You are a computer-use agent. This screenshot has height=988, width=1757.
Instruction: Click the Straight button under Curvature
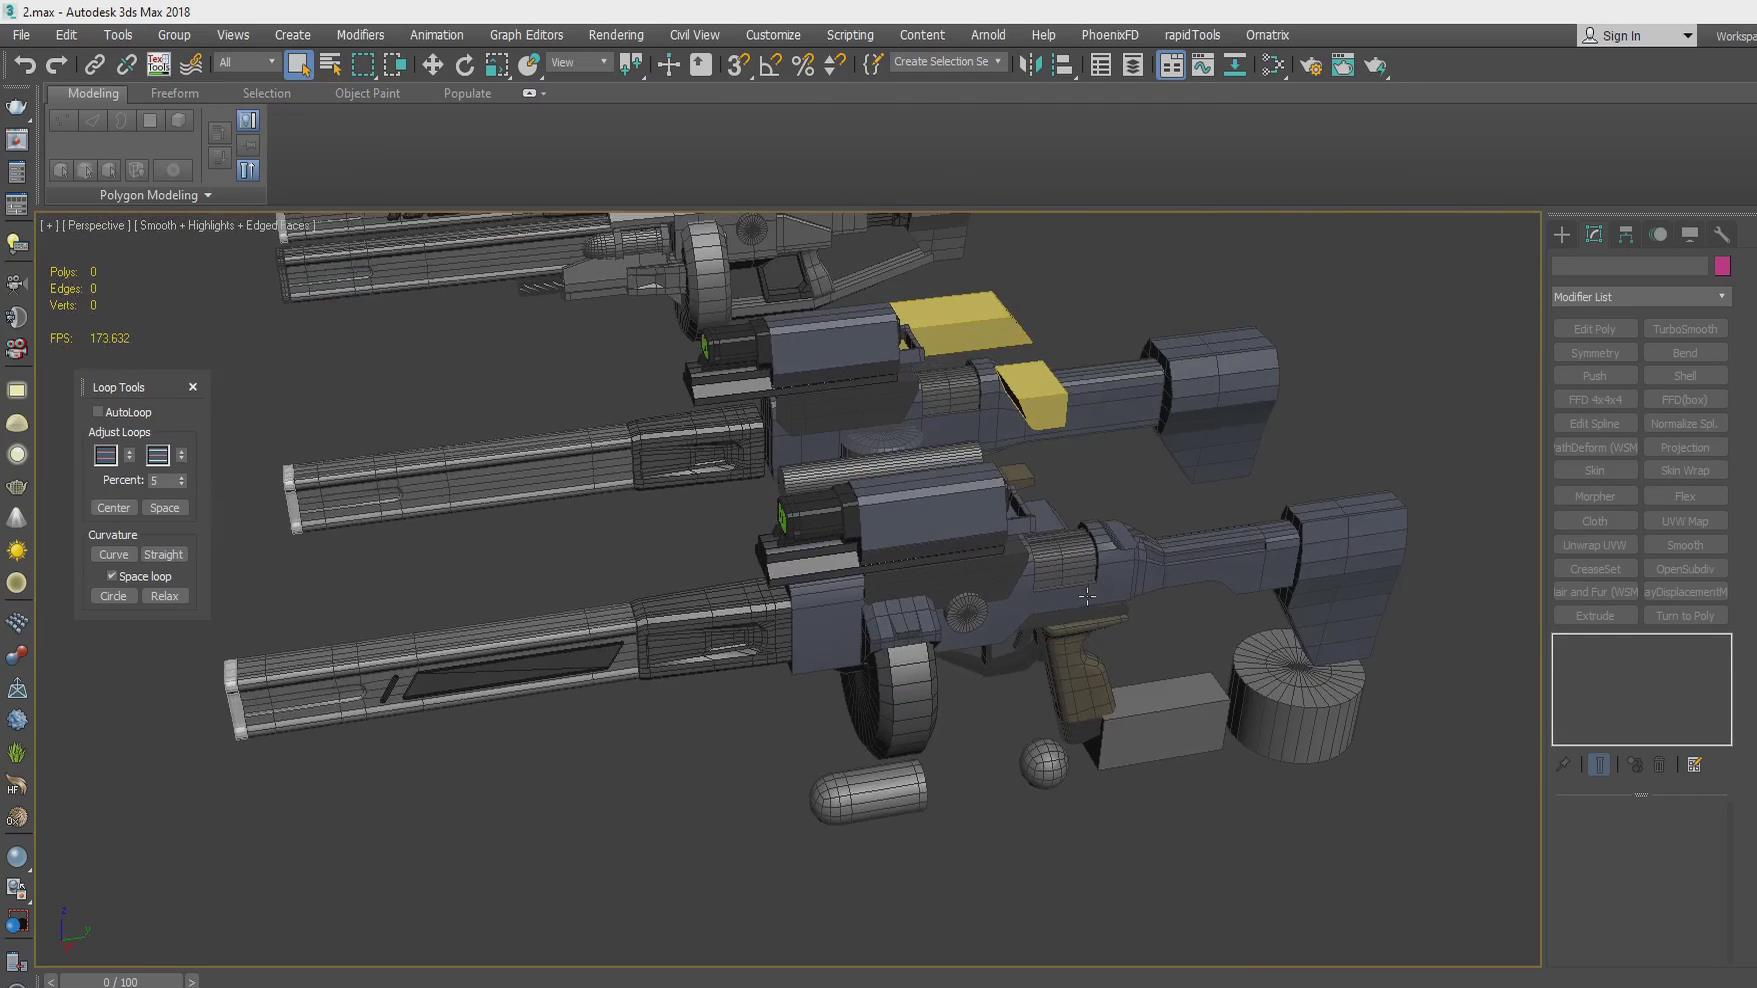(163, 554)
